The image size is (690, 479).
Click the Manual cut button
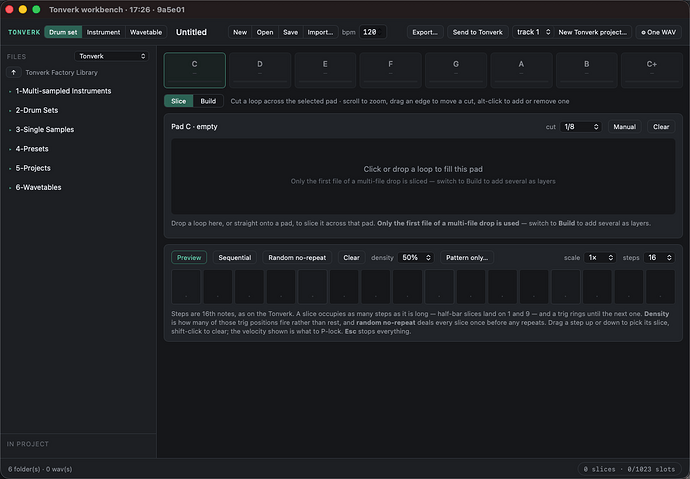click(x=624, y=127)
